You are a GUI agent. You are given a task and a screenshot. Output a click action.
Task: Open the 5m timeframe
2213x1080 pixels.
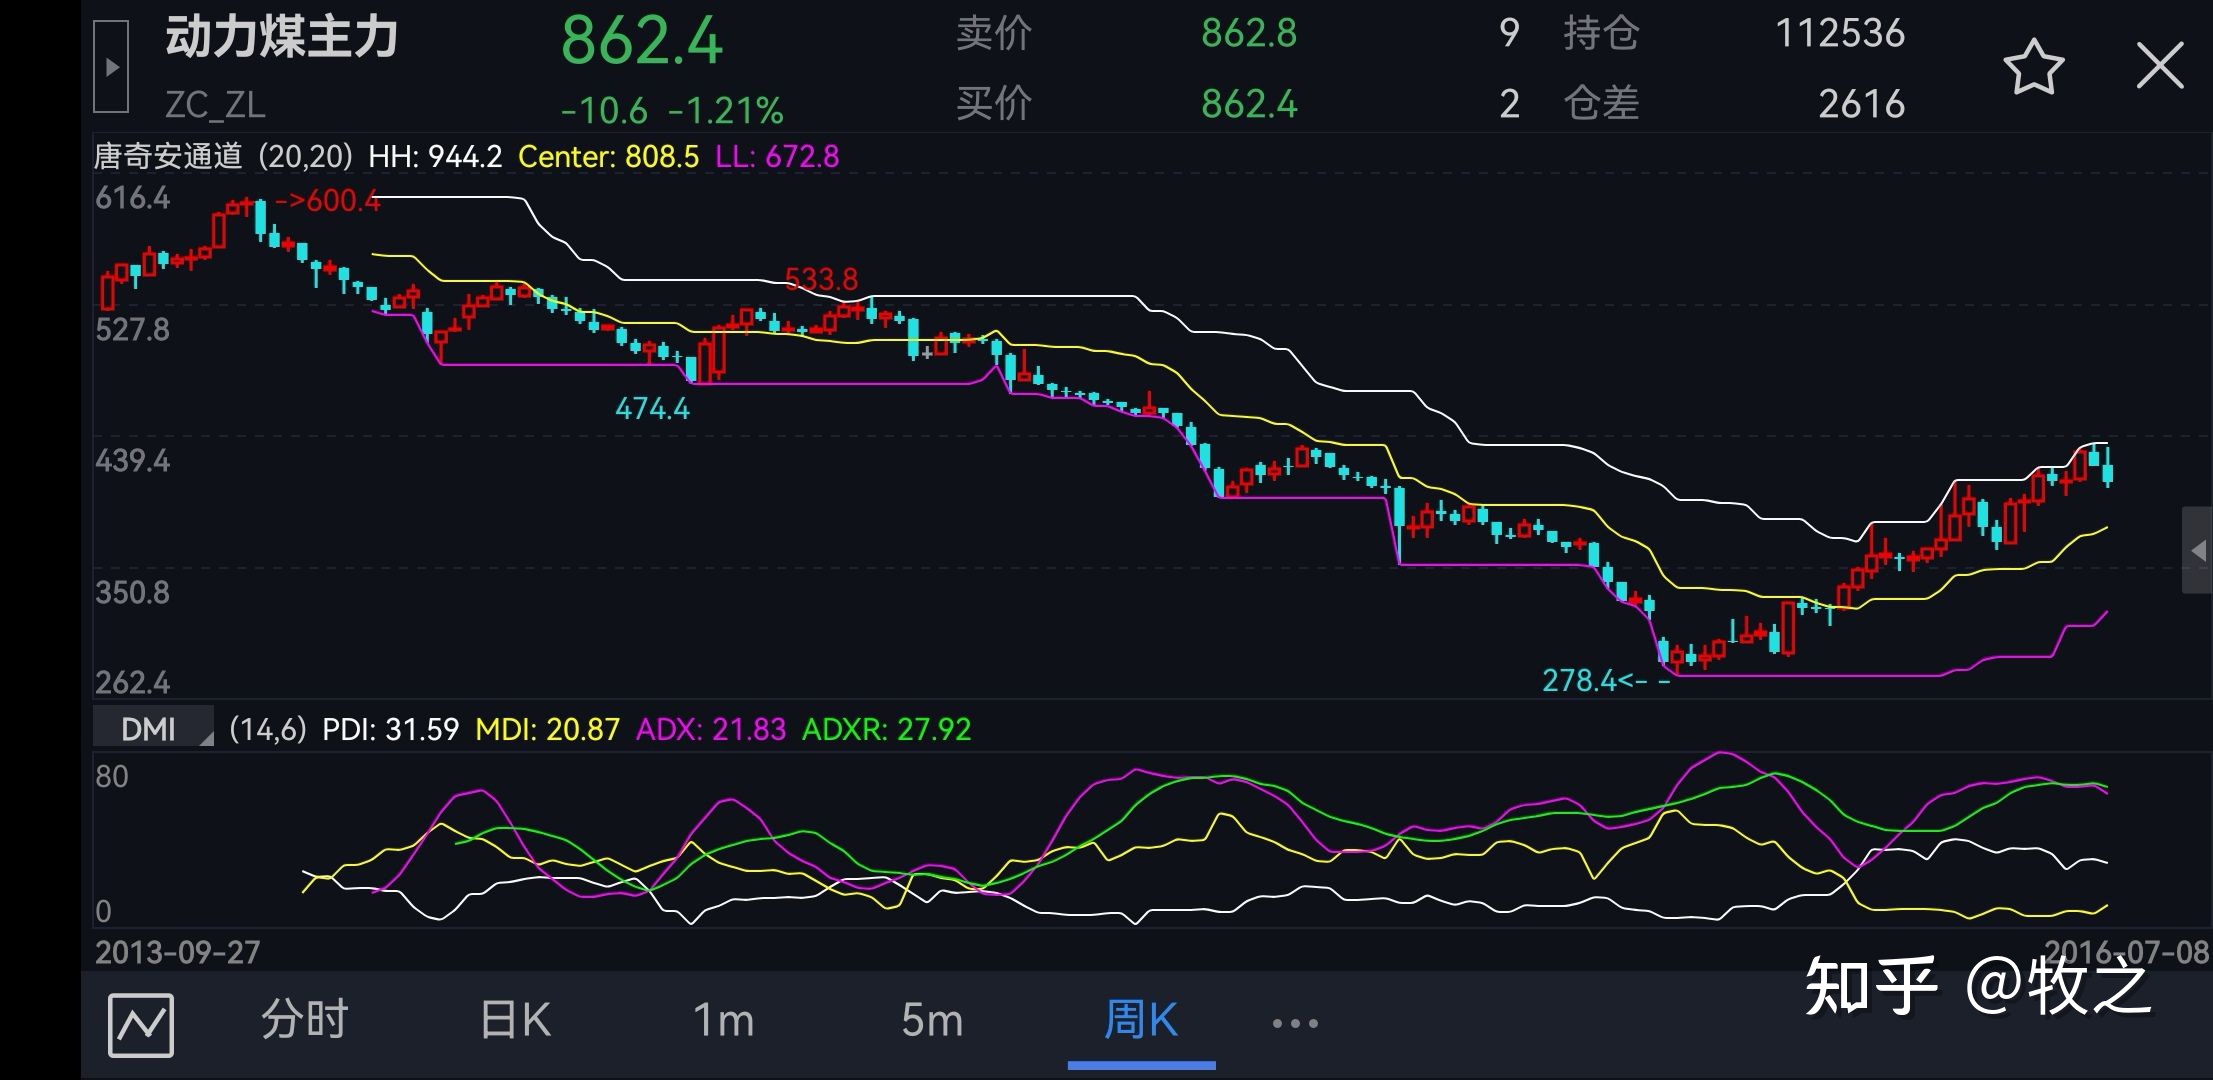pyautogui.click(x=931, y=1020)
